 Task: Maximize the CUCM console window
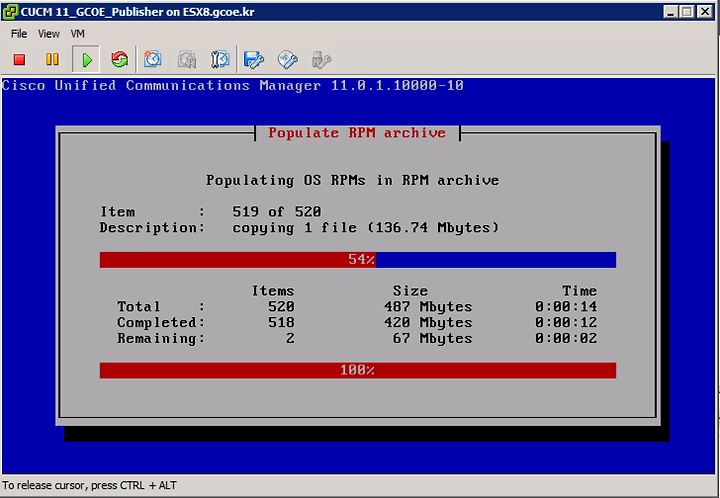(687, 11)
